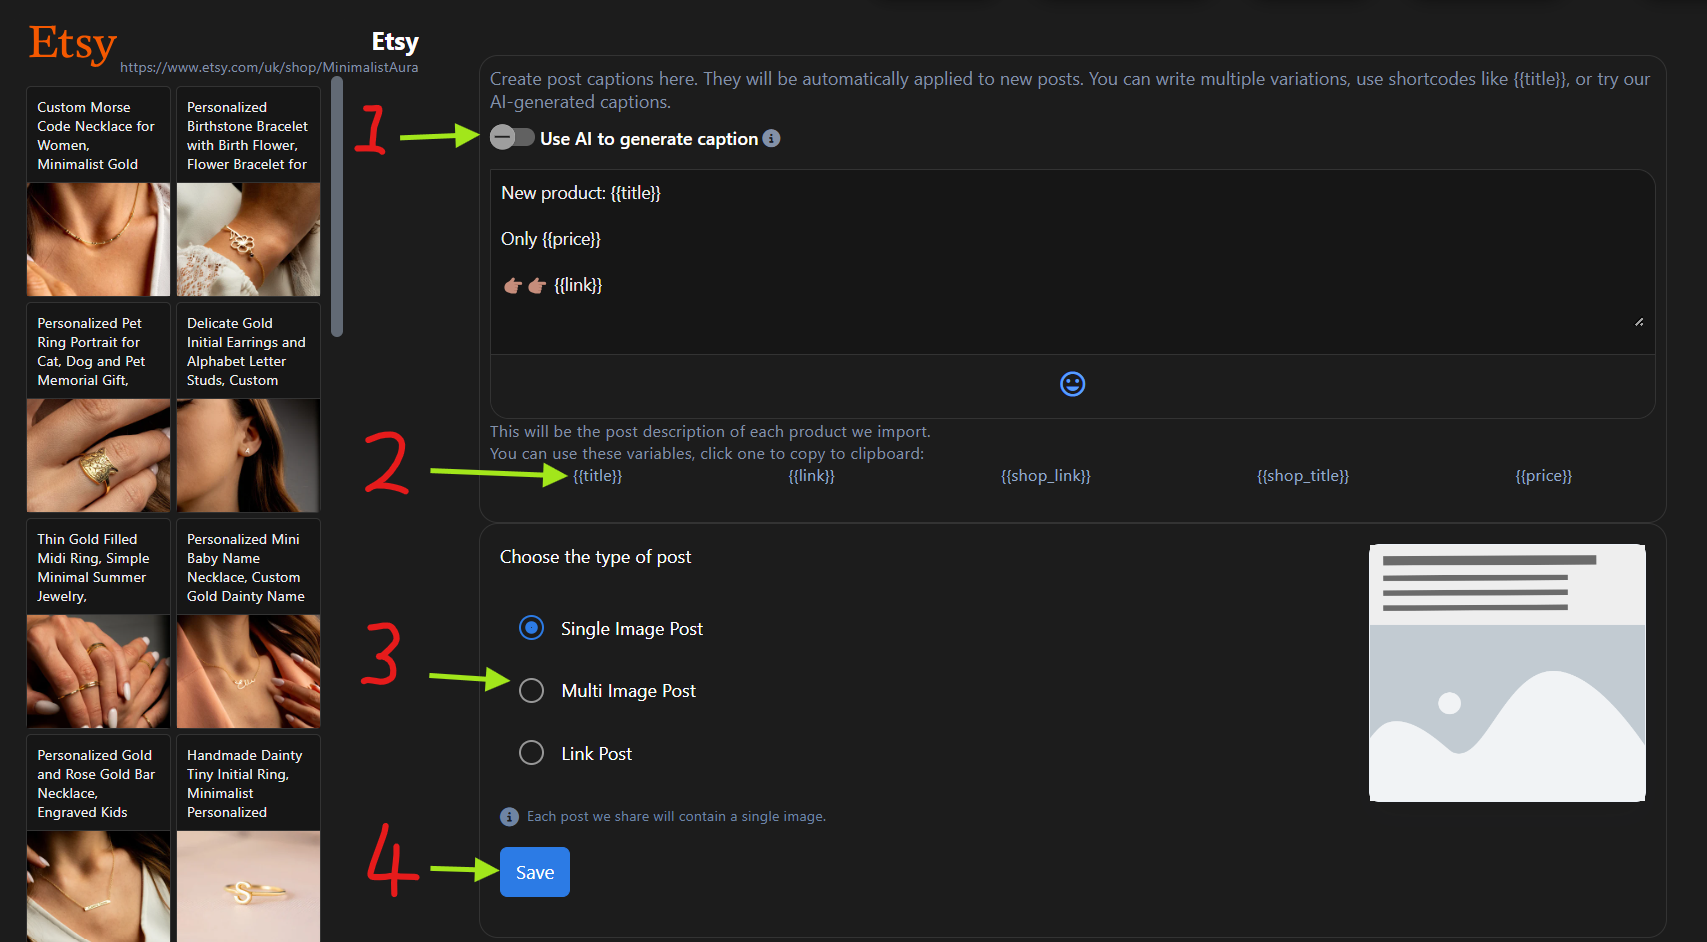Image resolution: width=1707 pixels, height=942 pixels.
Task: Open Thin Gold Filled Midi Ring photo
Action: pos(98,671)
